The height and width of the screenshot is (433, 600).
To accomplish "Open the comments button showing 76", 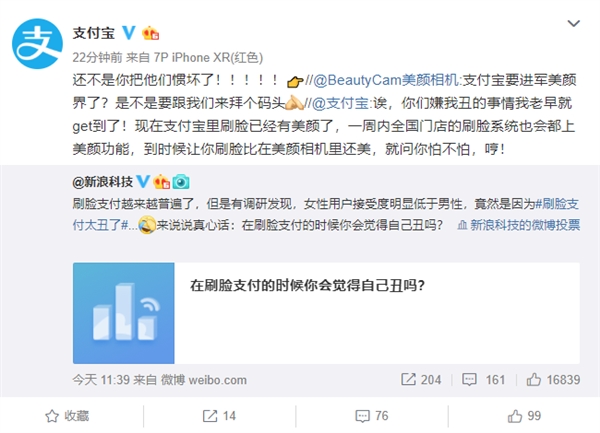I will click(372, 416).
